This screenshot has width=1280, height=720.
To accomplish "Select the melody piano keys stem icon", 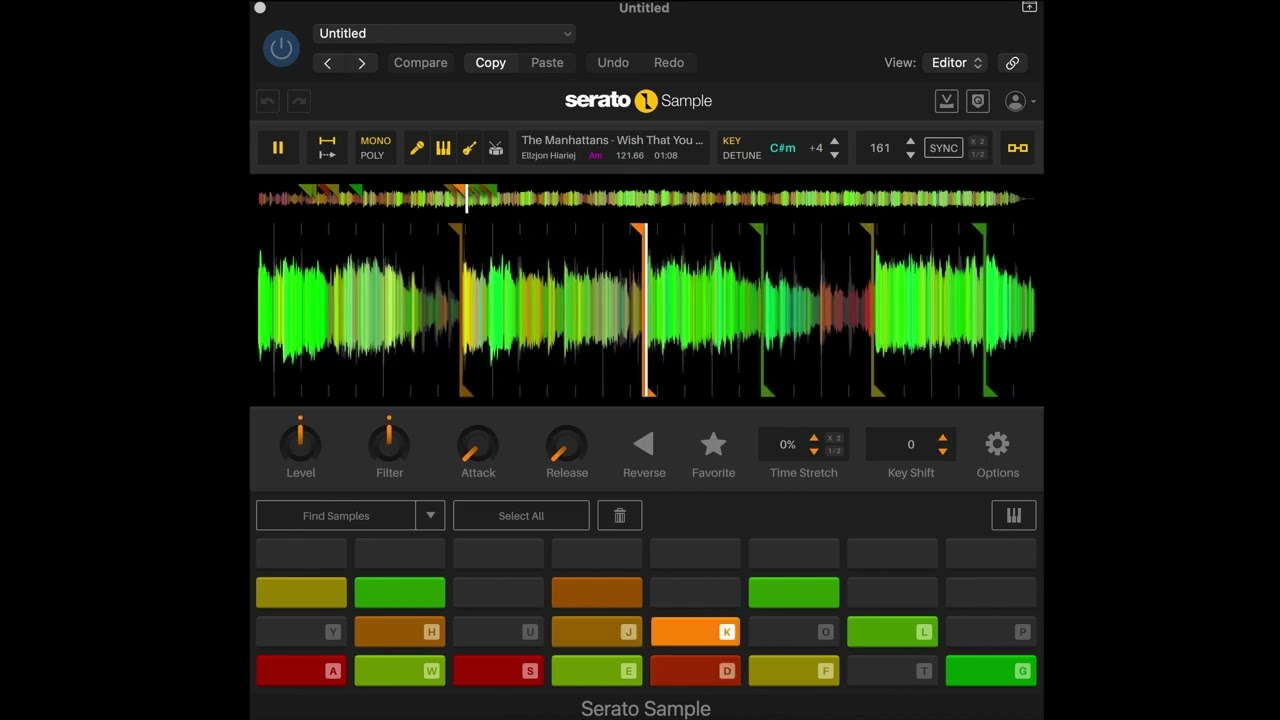I will click(443, 148).
